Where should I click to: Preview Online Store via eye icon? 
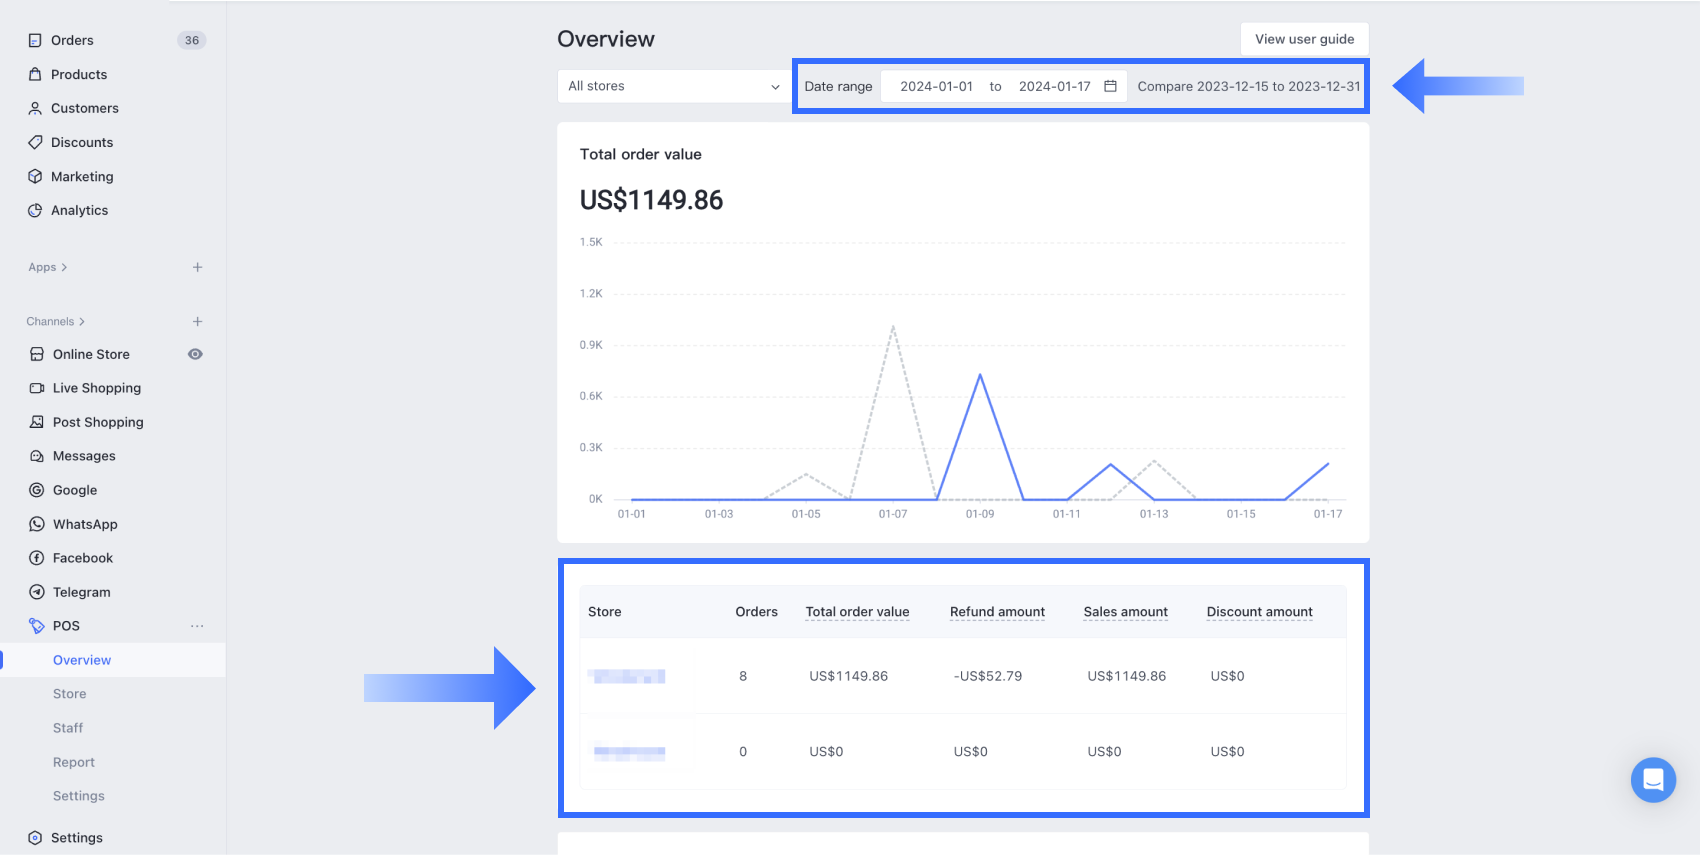pos(196,354)
